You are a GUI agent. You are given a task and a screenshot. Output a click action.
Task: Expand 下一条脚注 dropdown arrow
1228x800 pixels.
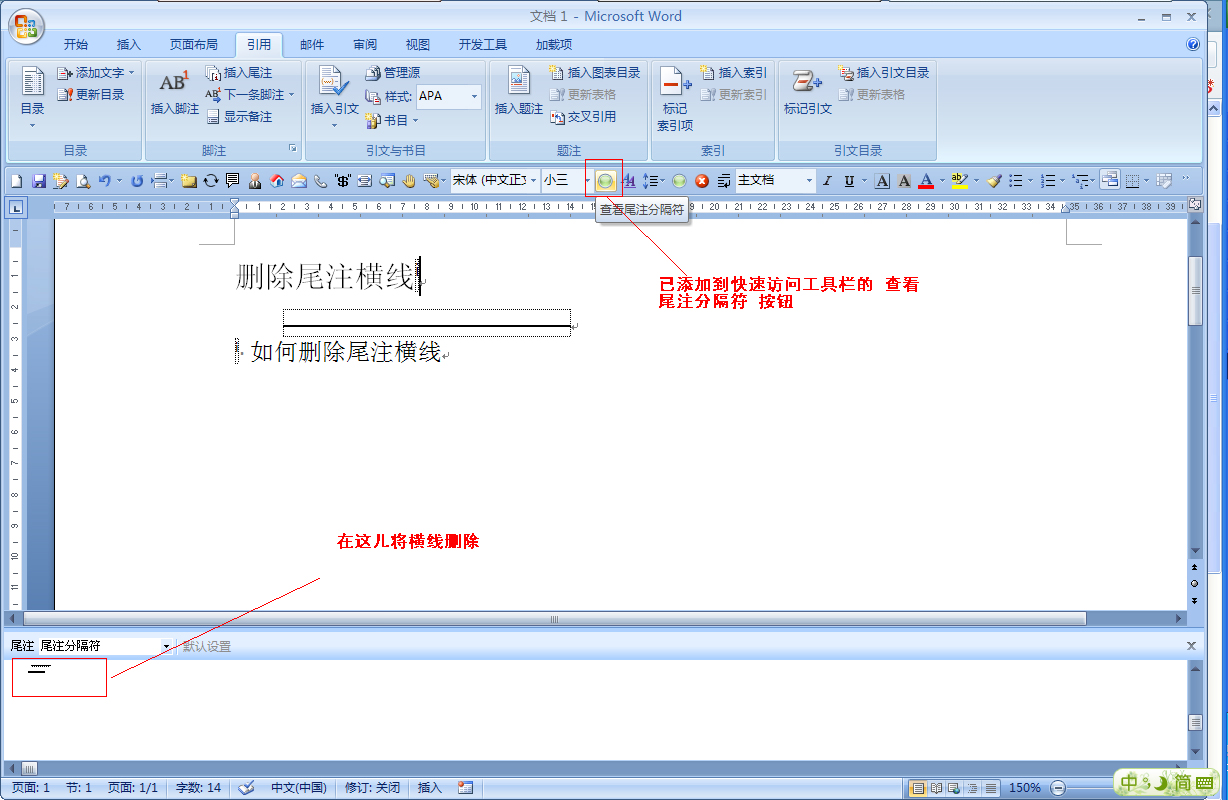tap(291, 95)
